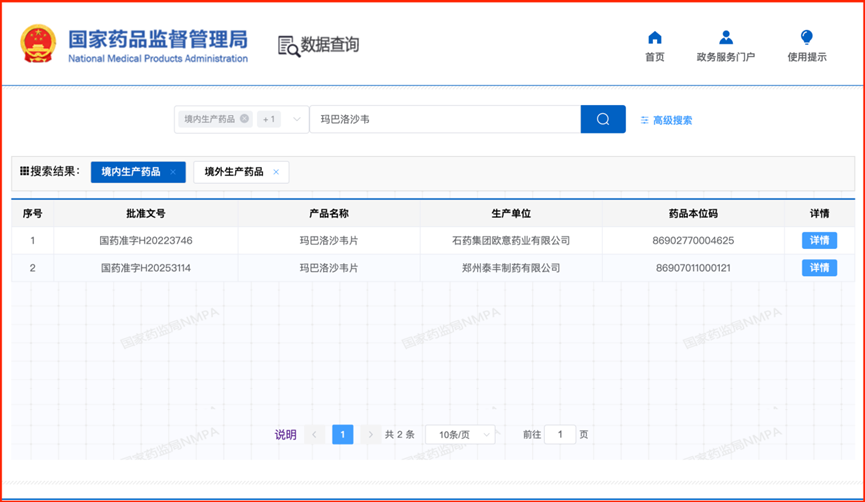Open 政务服务门户 portal icon

click(726, 38)
